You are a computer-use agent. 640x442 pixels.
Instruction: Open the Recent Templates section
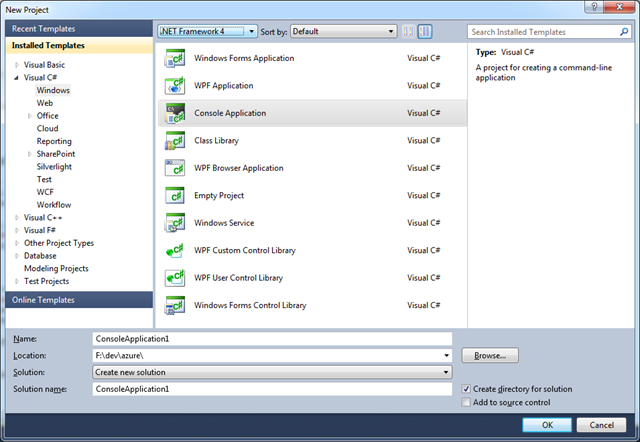pos(43,29)
